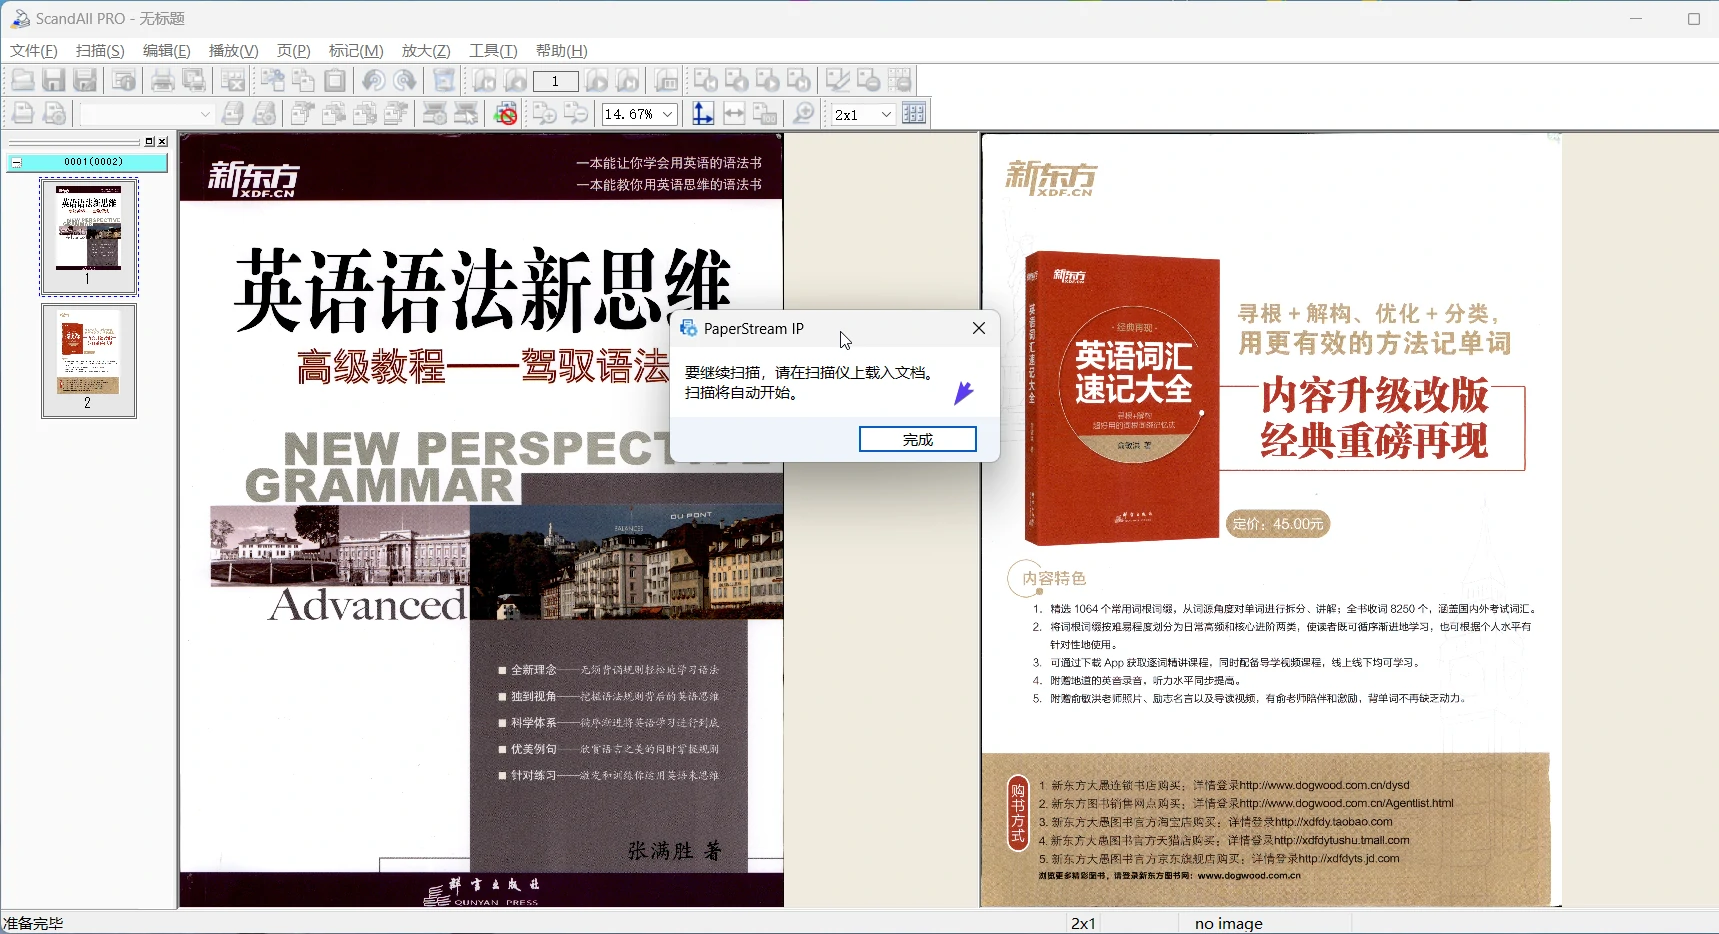Click the English grammar book cover preview

click(x=481, y=519)
